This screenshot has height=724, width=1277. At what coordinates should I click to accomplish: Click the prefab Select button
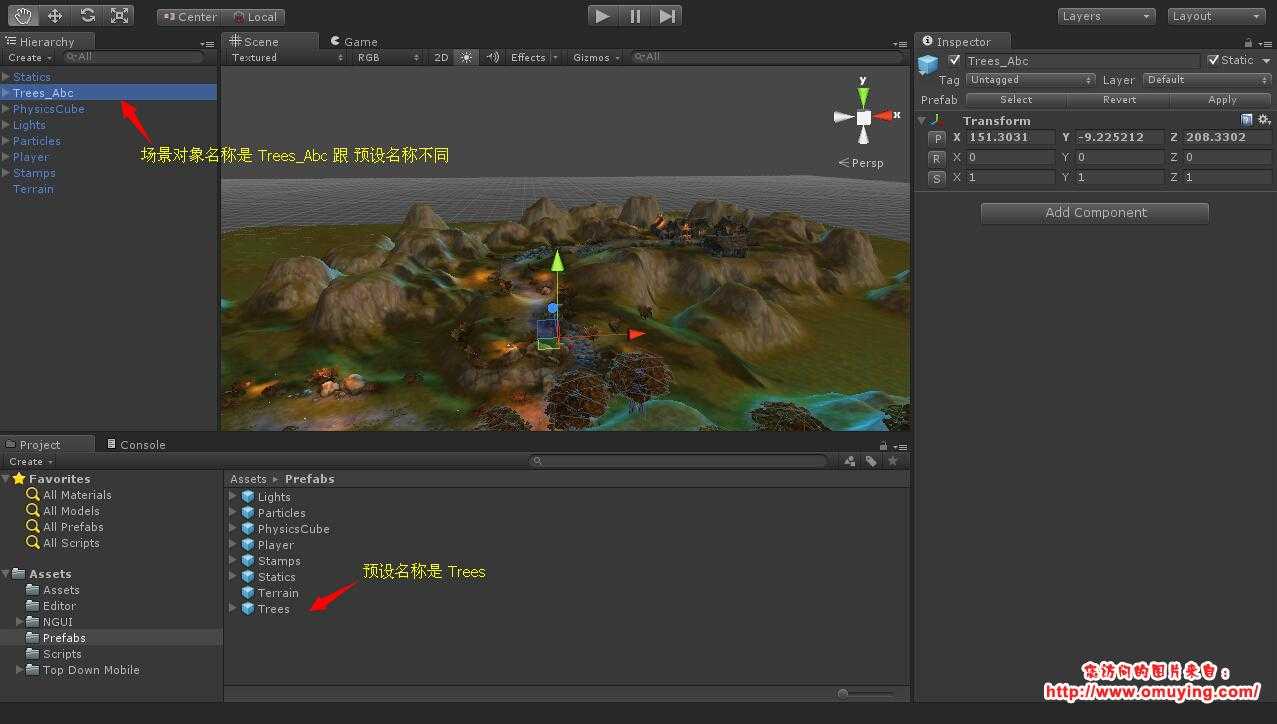tap(1016, 100)
